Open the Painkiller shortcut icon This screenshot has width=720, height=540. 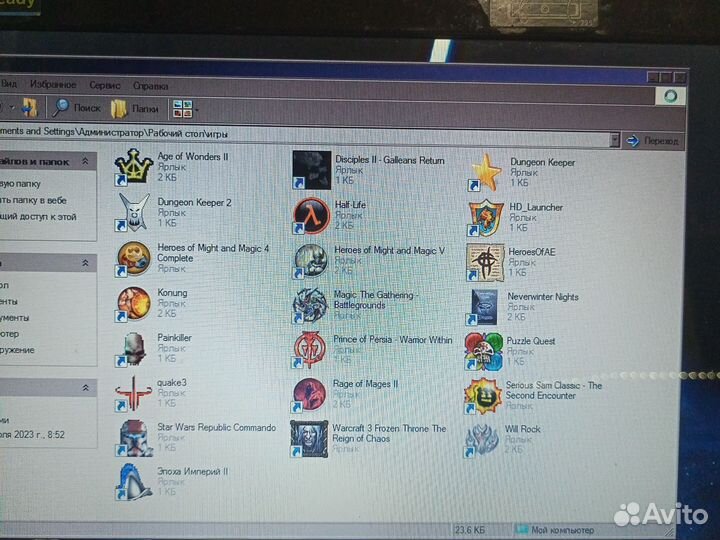coord(133,348)
